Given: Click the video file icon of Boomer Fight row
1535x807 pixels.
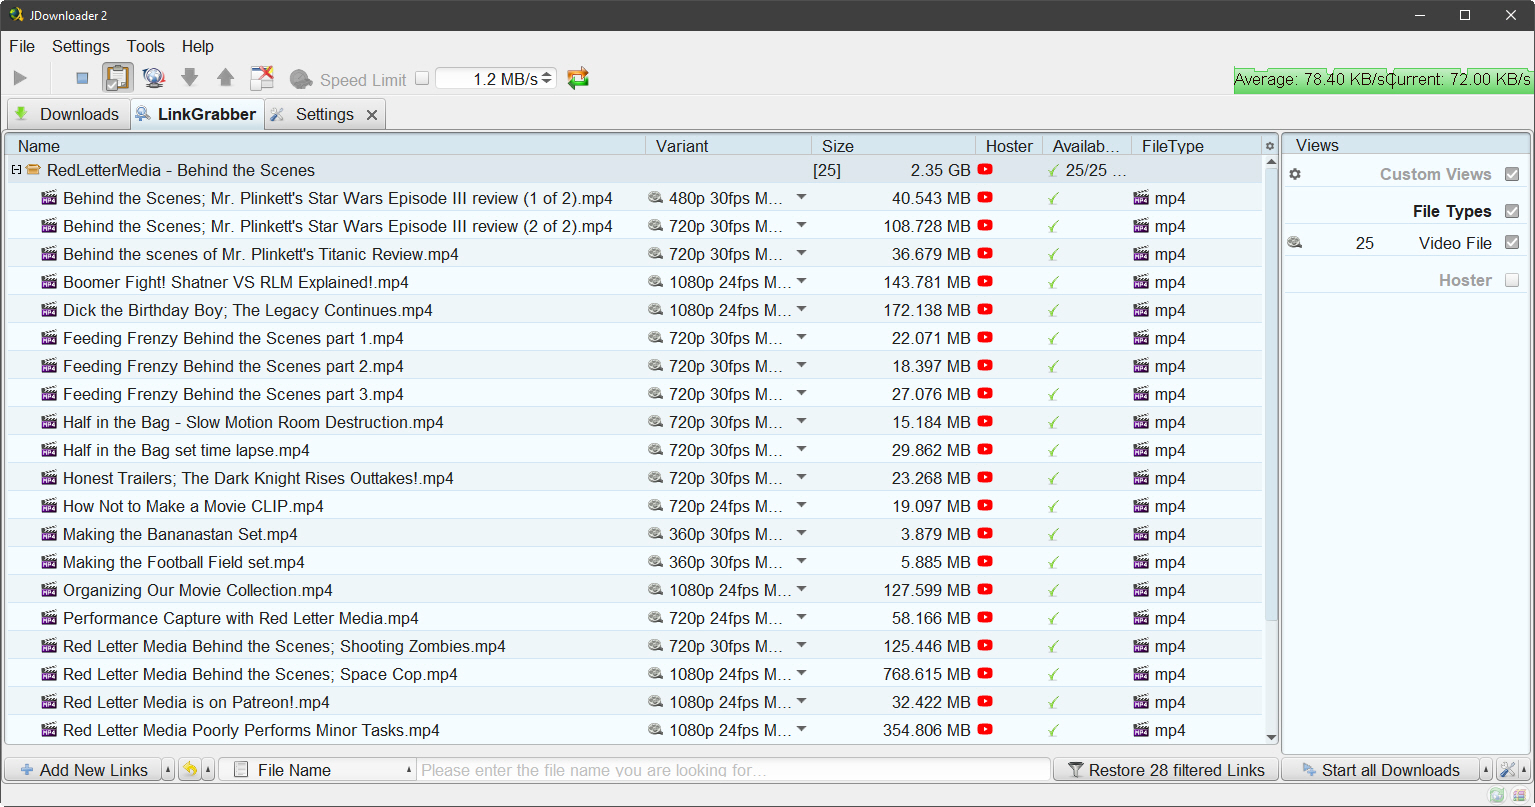Looking at the screenshot, I should coord(49,282).
